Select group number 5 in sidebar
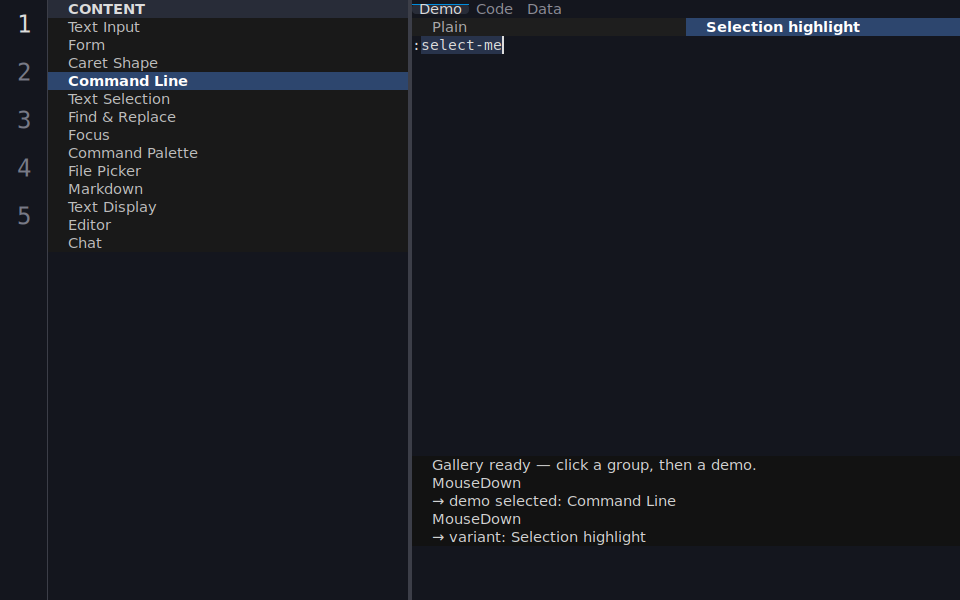Screen dimensions: 960x600 pos(24,216)
